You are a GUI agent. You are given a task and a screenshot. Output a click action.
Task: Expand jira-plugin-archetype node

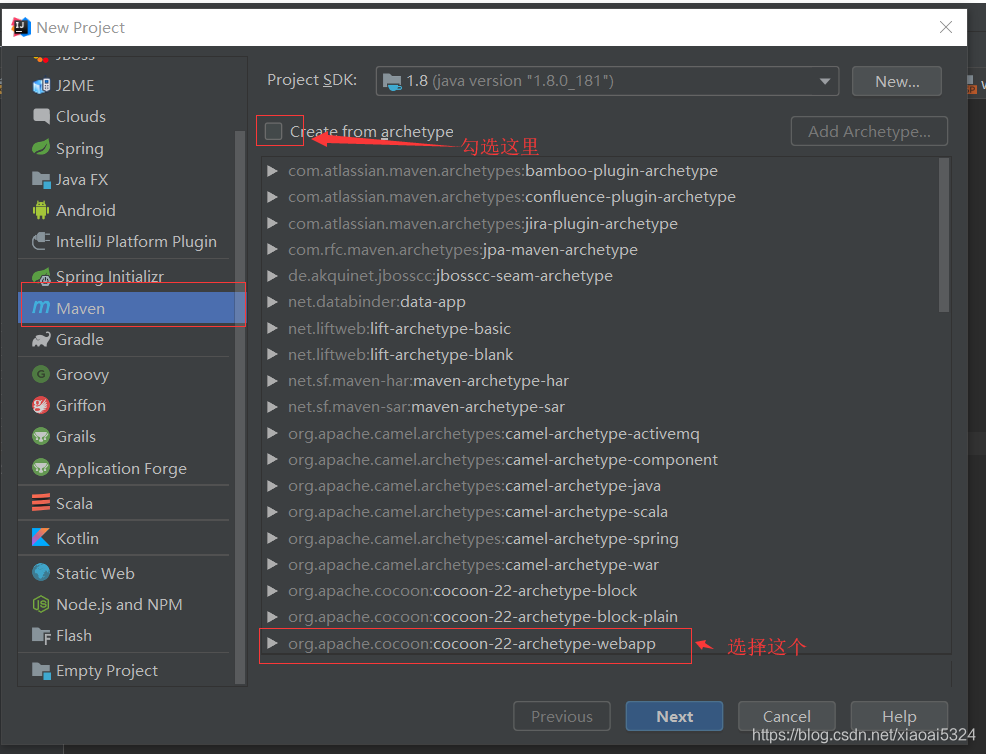click(x=272, y=223)
